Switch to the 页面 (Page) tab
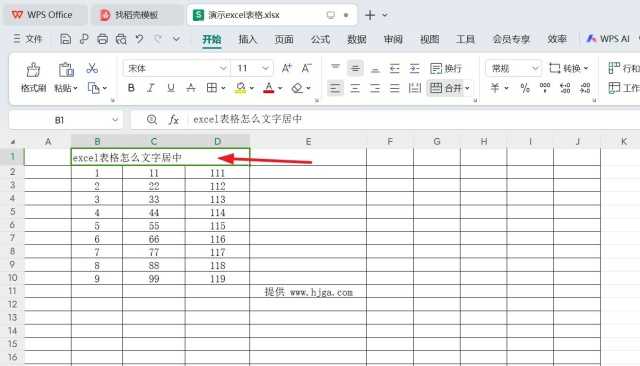Screen dimensions: 640x366 coord(284,39)
